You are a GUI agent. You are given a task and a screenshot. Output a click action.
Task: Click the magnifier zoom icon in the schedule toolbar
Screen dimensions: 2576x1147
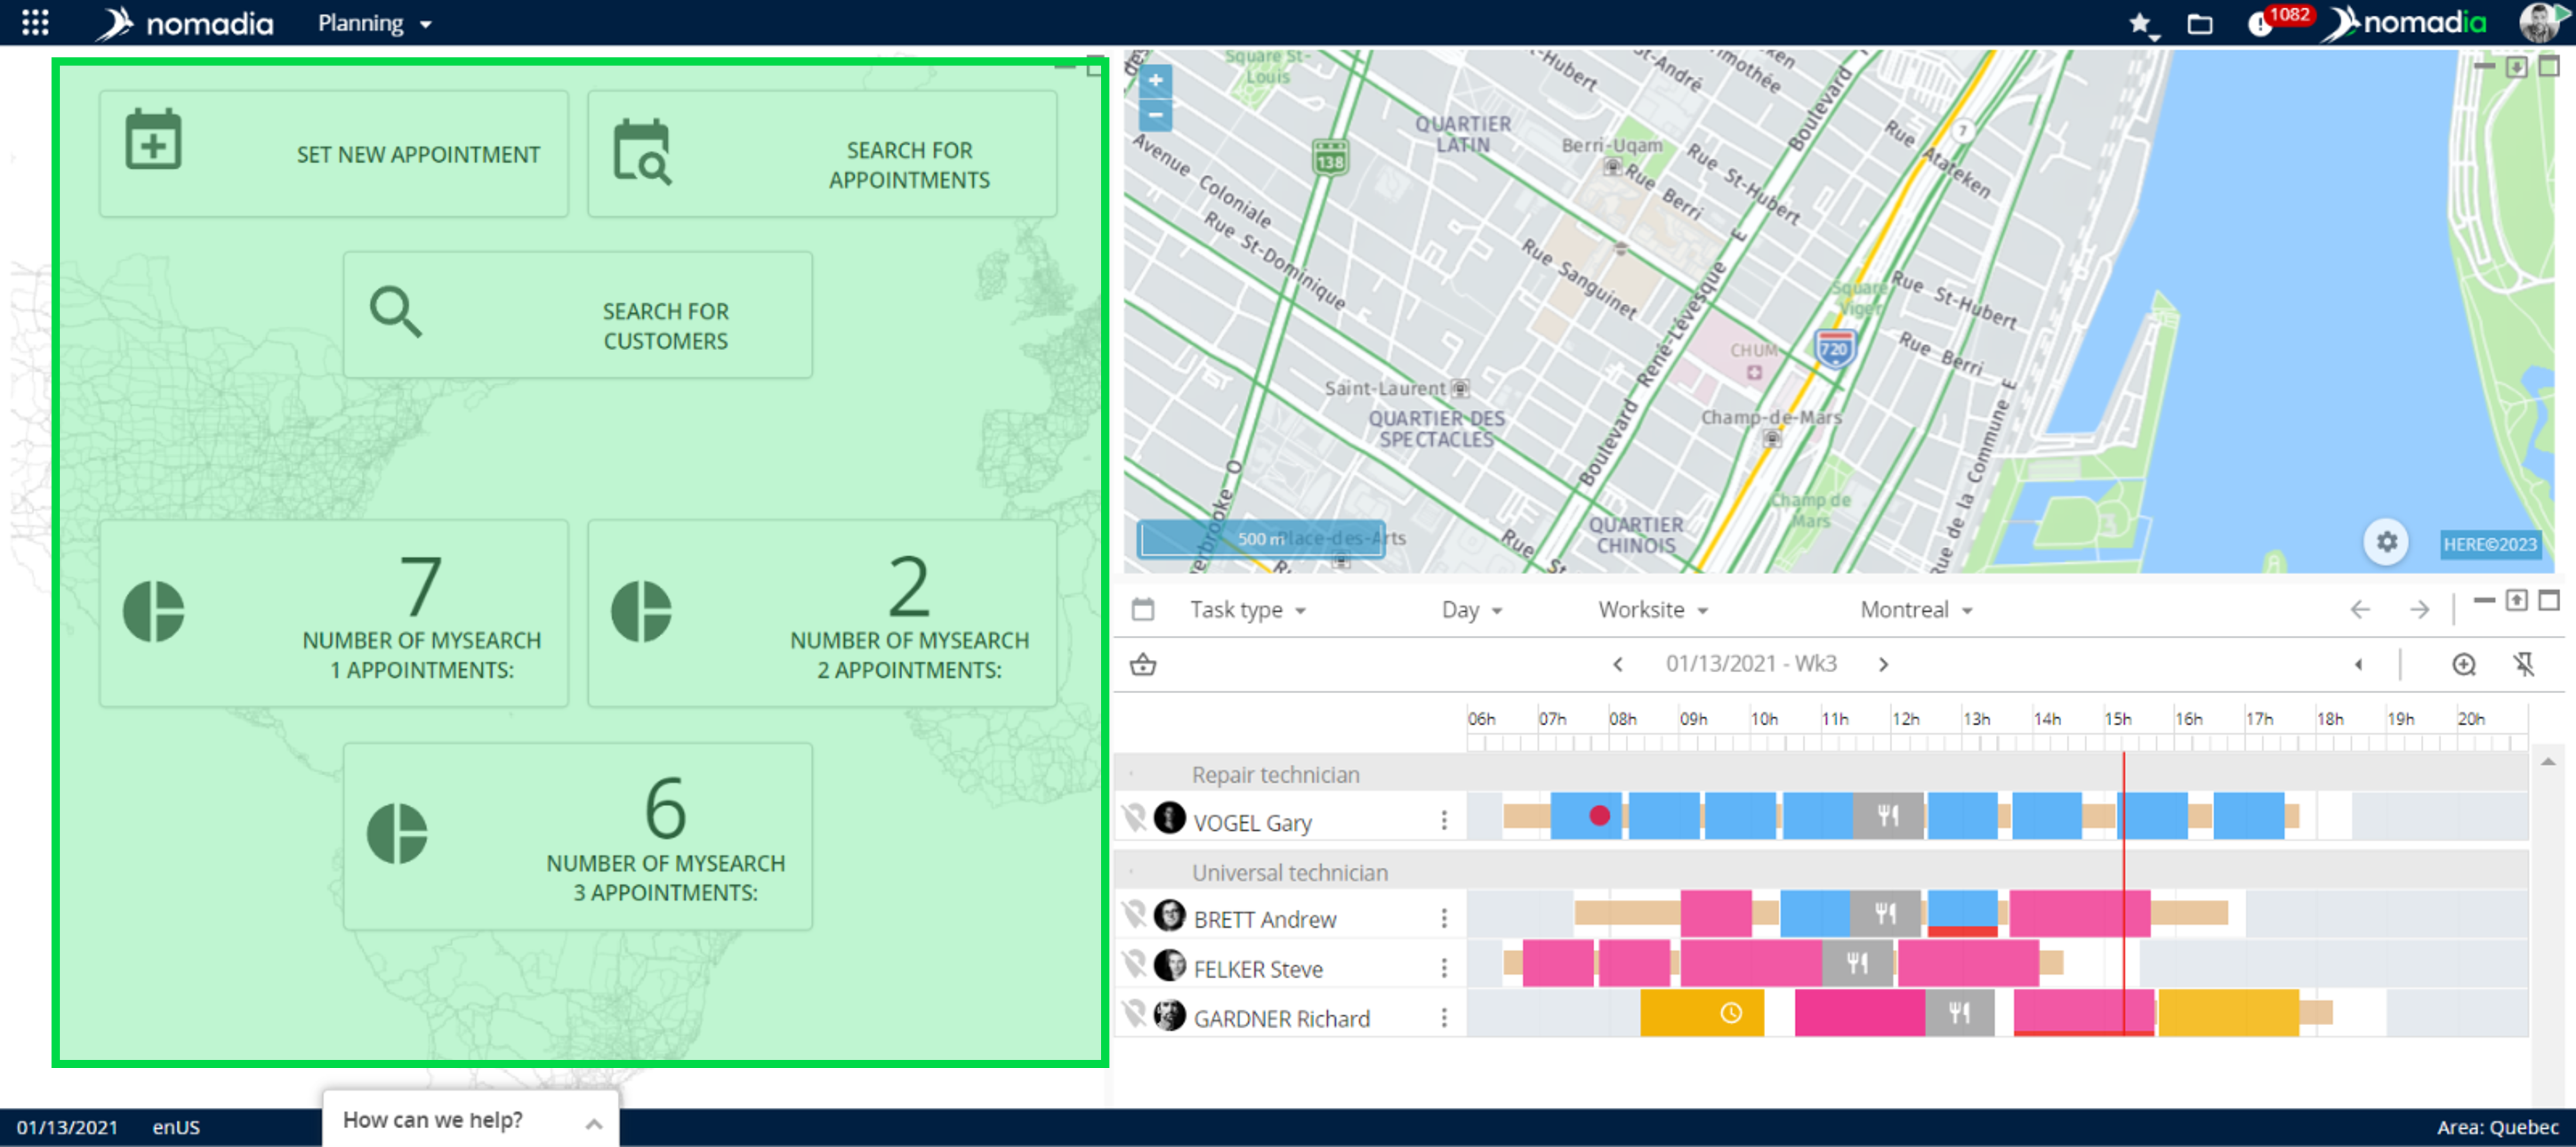tap(2464, 665)
